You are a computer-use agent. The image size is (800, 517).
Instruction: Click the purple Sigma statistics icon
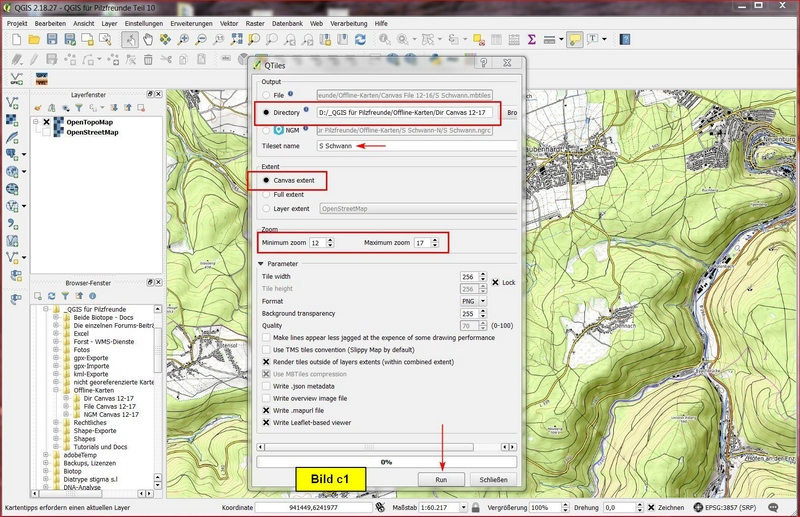click(532, 39)
